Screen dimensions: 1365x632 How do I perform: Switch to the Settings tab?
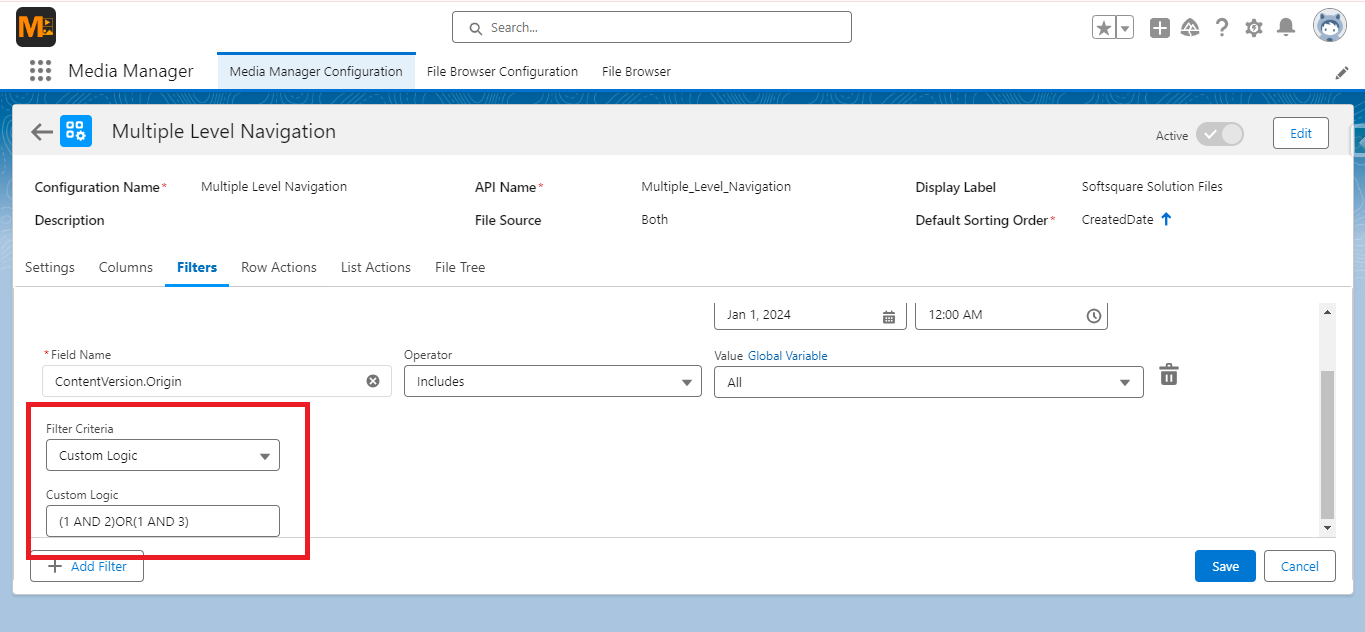coord(50,267)
